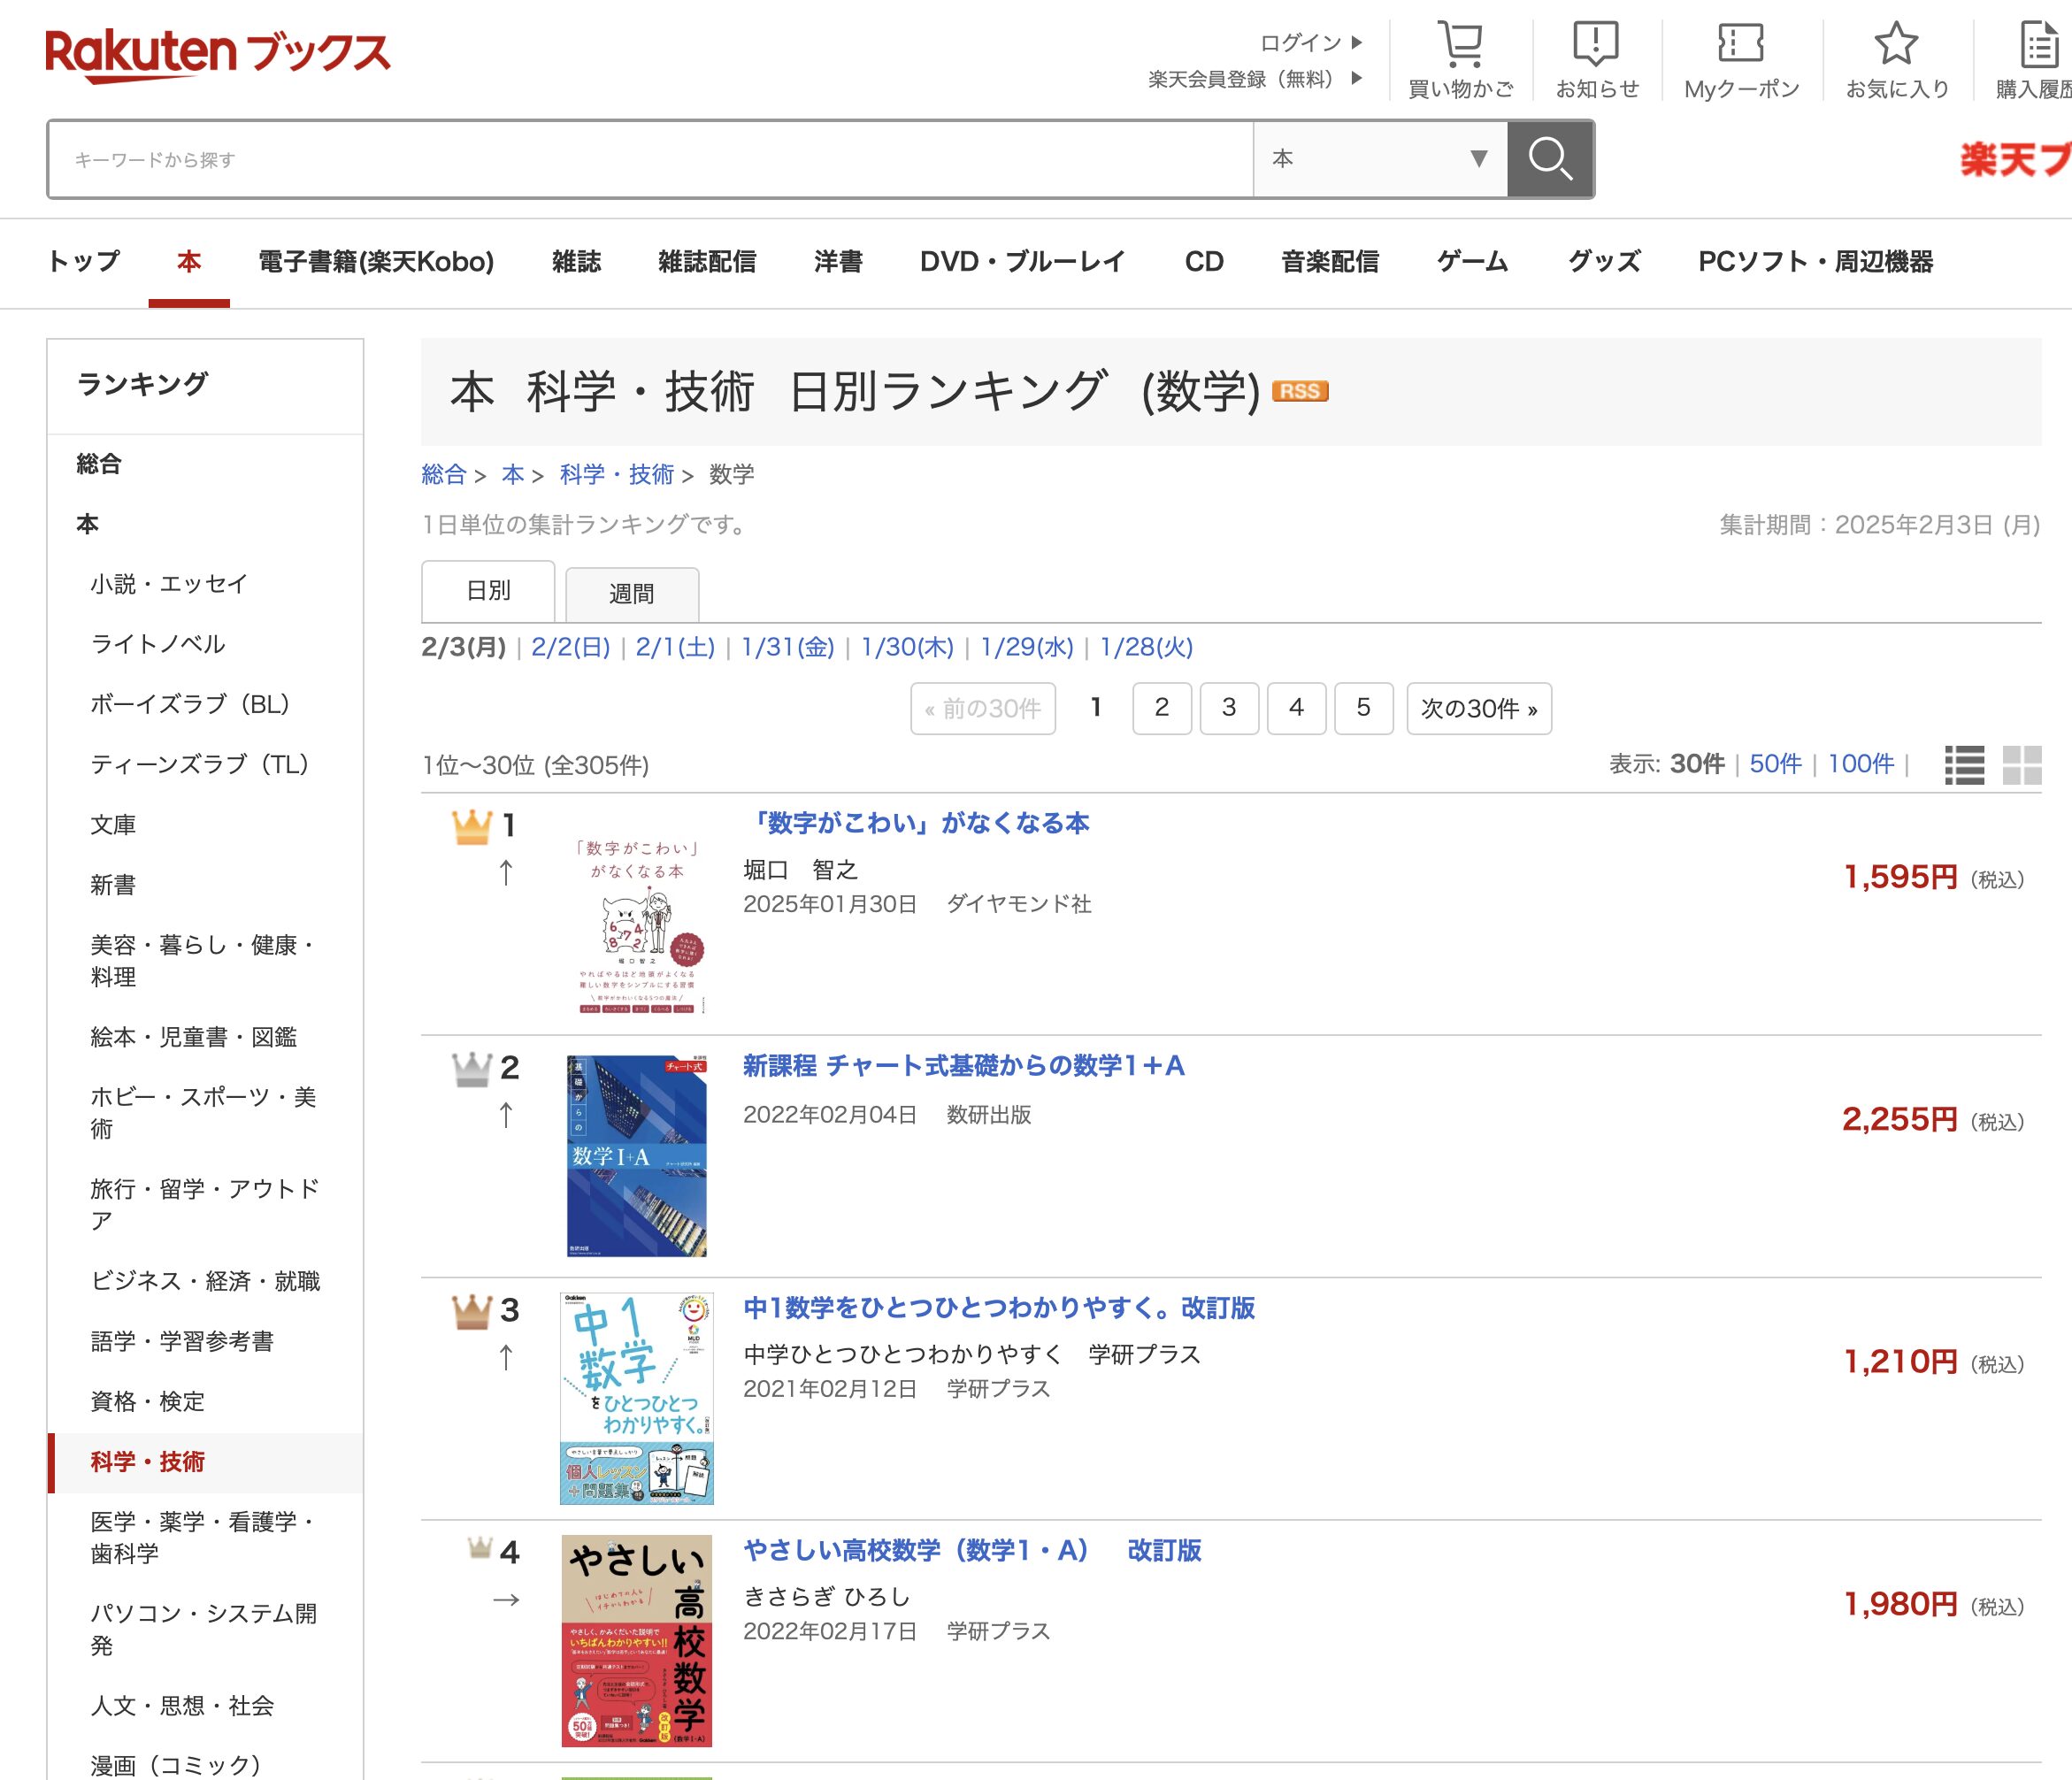Select 絵本・児童書・図鑑 in sidebar
The image size is (2072, 1780).
pyautogui.click(x=194, y=1037)
